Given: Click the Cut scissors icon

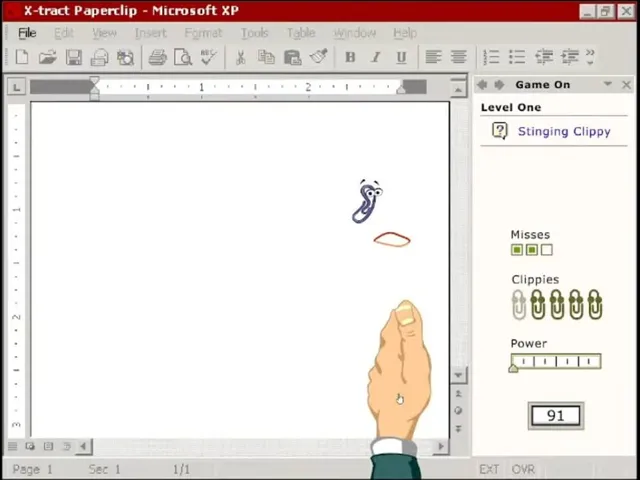Looking at the screenshot, I should coord(240,58).
